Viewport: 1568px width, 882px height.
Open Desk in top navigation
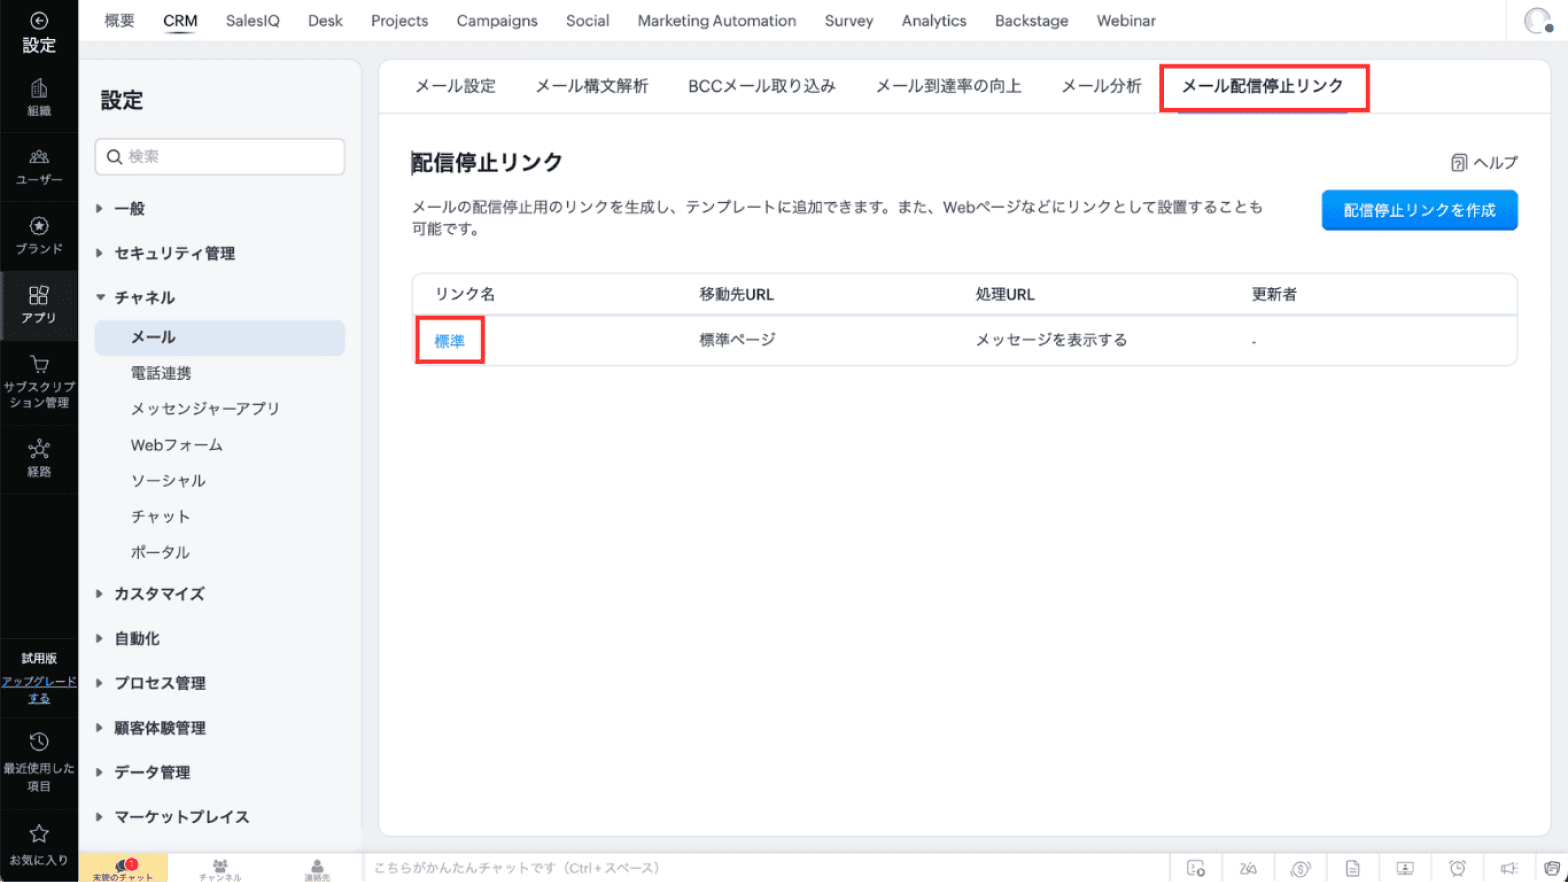pos(325,21)
